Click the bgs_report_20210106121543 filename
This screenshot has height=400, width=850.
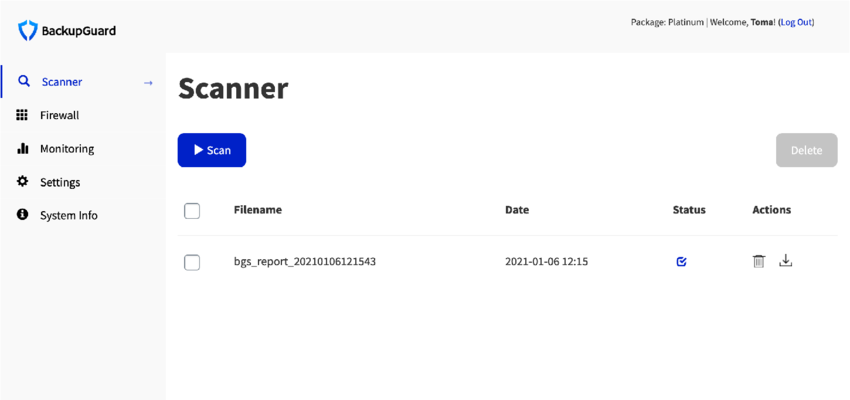point(305,262)
